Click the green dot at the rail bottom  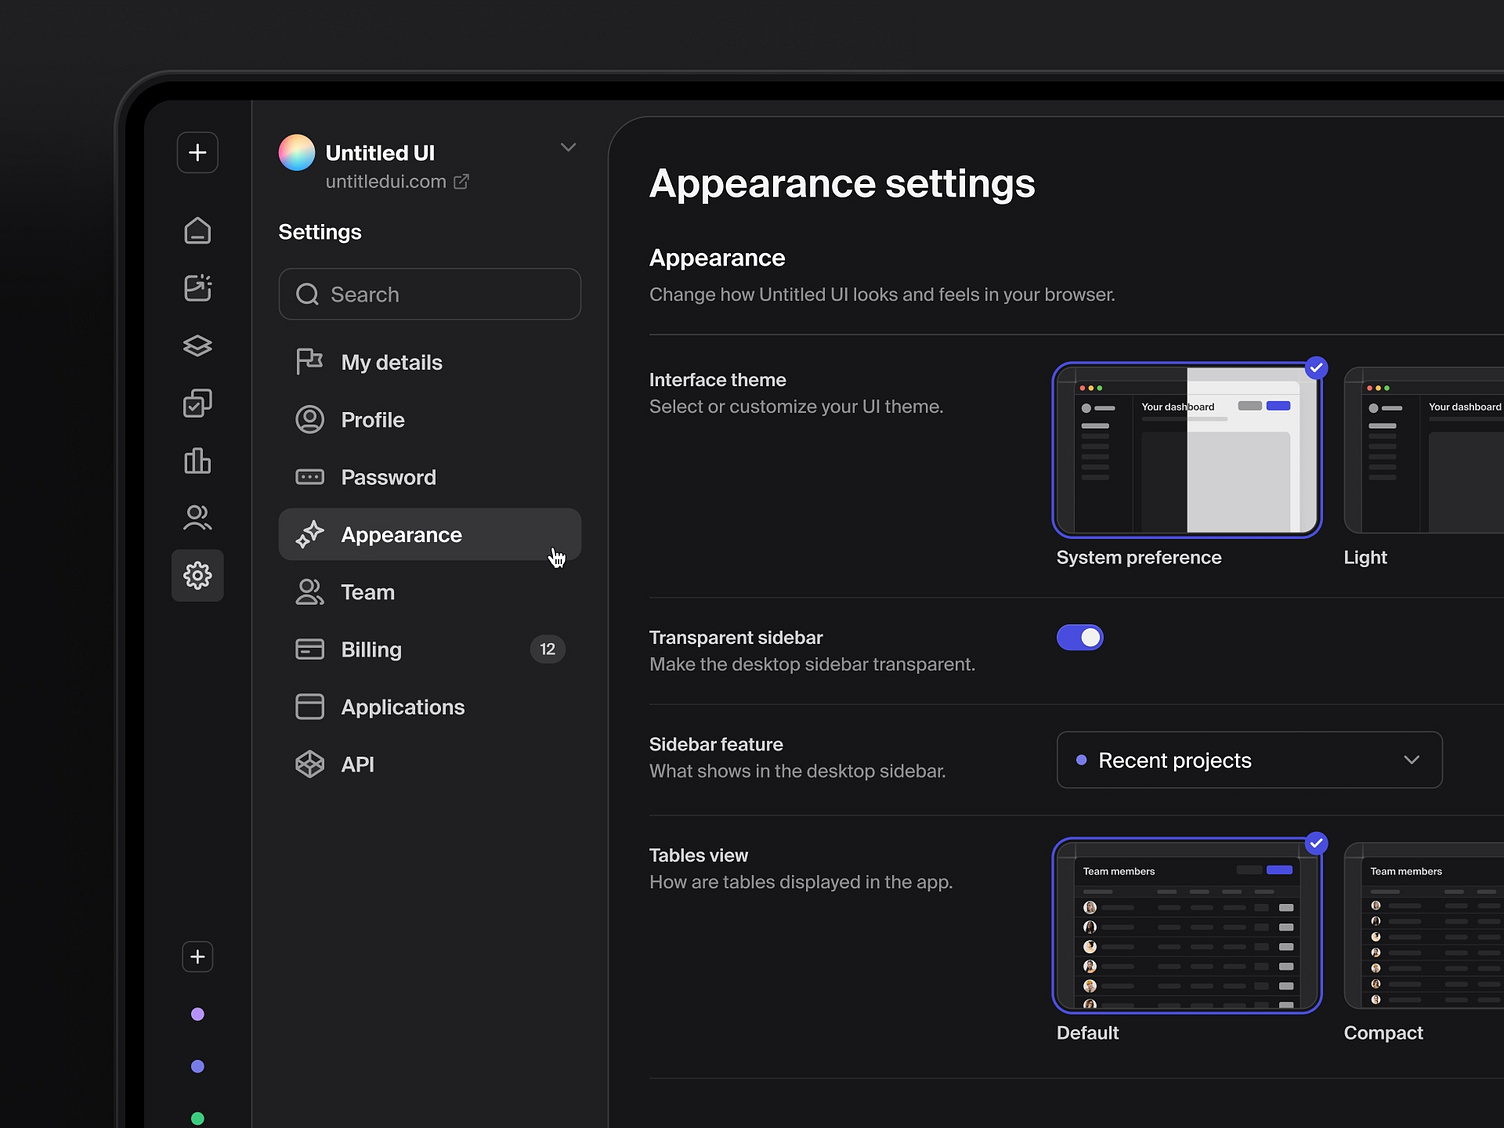[x=197, y=1117]
